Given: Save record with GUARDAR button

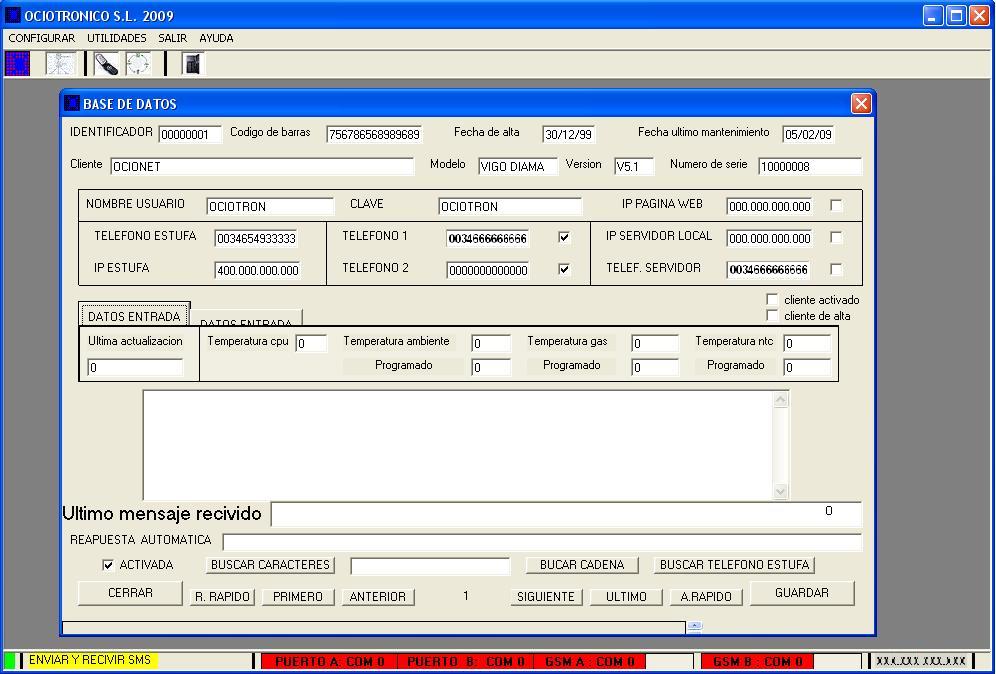Looking at the screenshot, I should tap(802, 593).
